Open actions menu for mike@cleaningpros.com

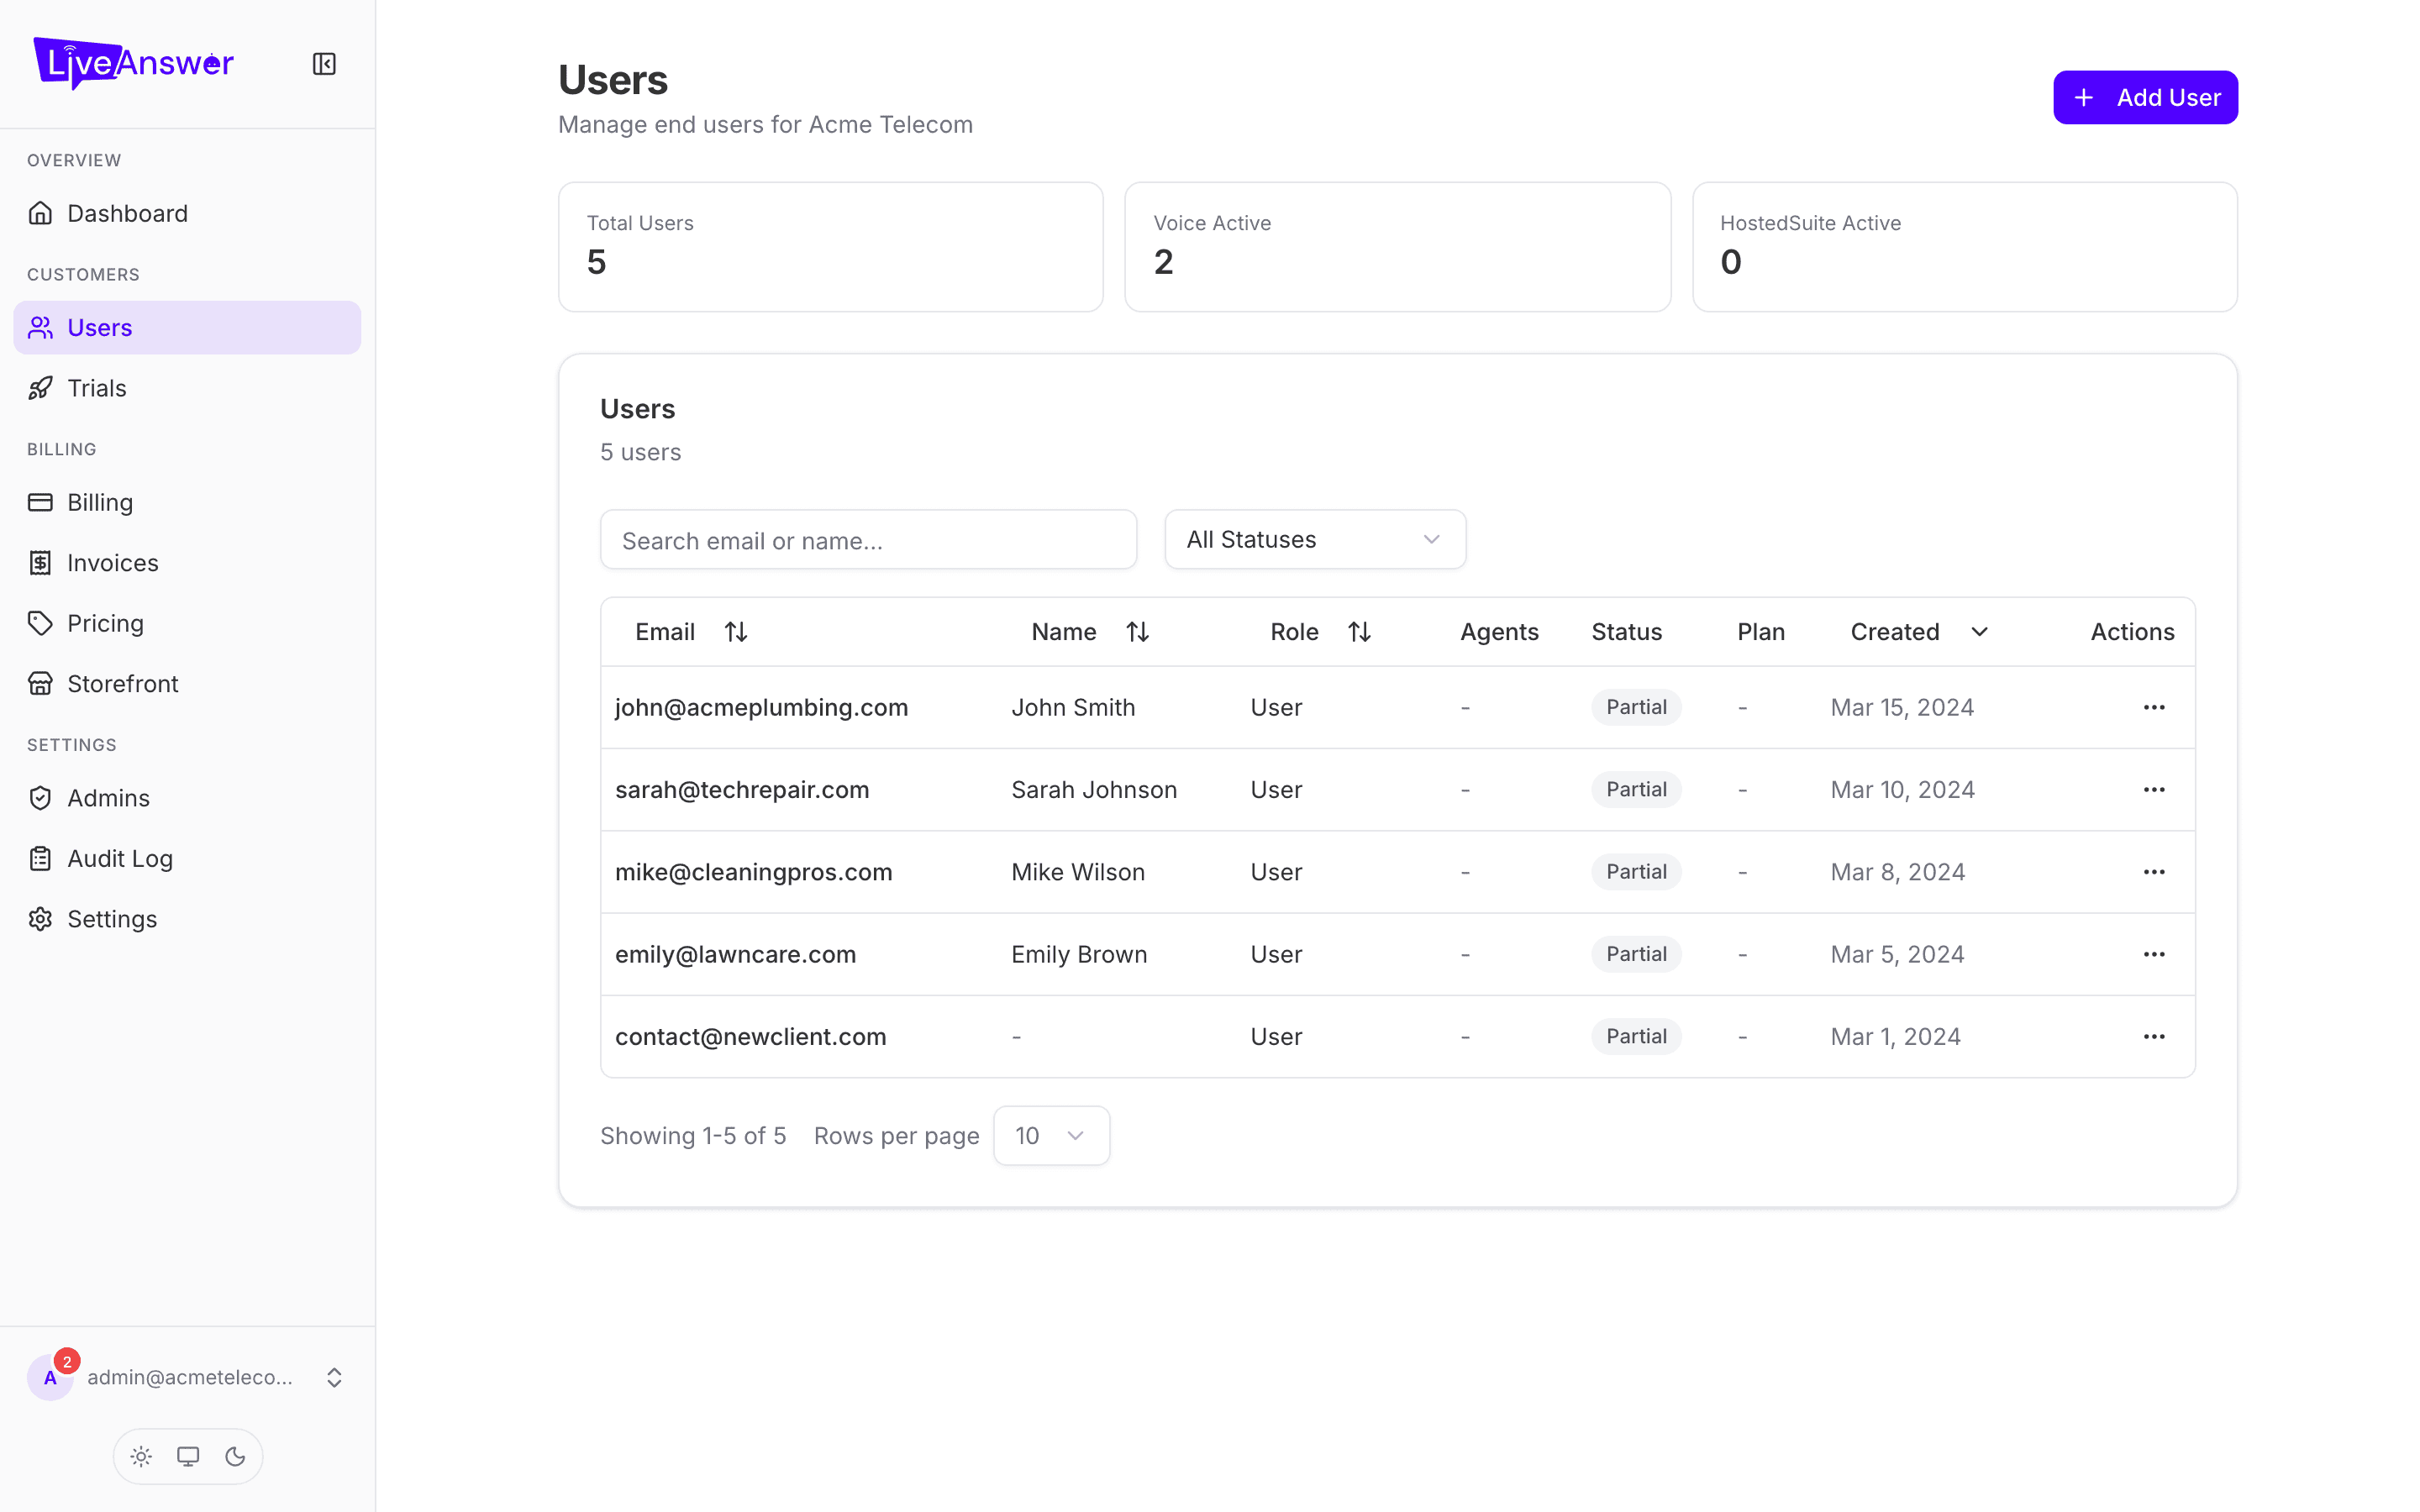tap(2154, 872)
